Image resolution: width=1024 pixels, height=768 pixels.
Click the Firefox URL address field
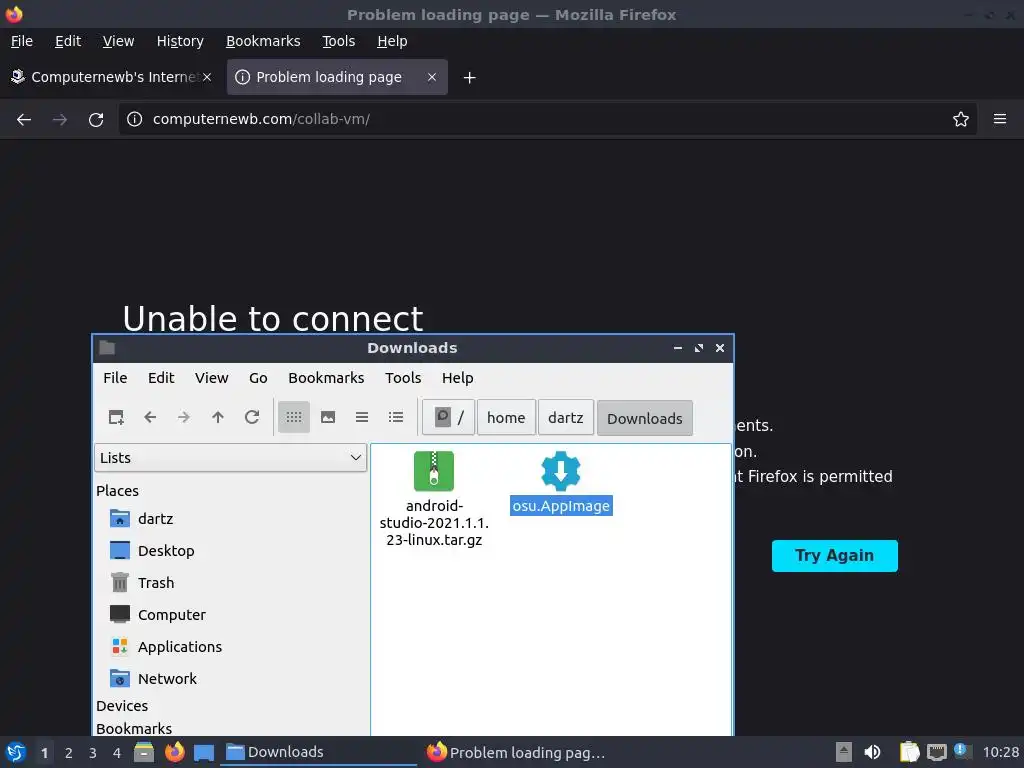pyautogui.click(x=549, y=120)
